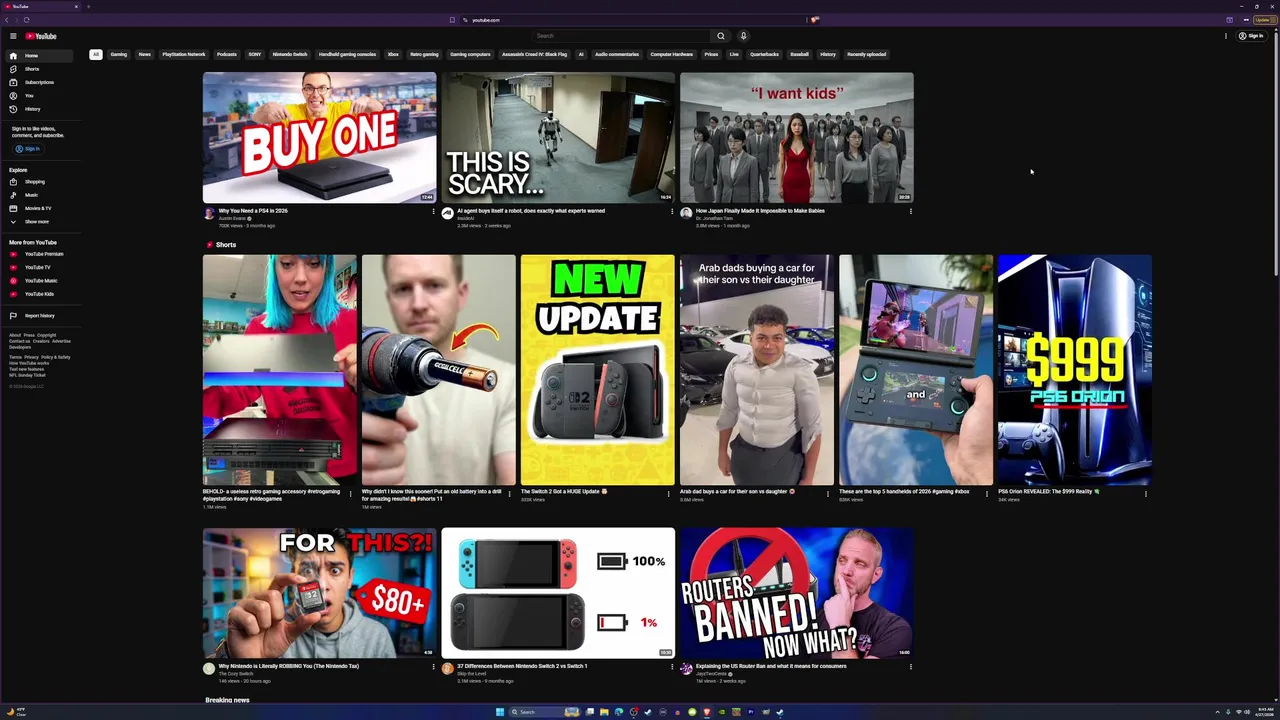Open the Switch battery 100% vs 1% thumbnail
The width and height of the screenshot is (1280, 720).
[x=558, y=593]
